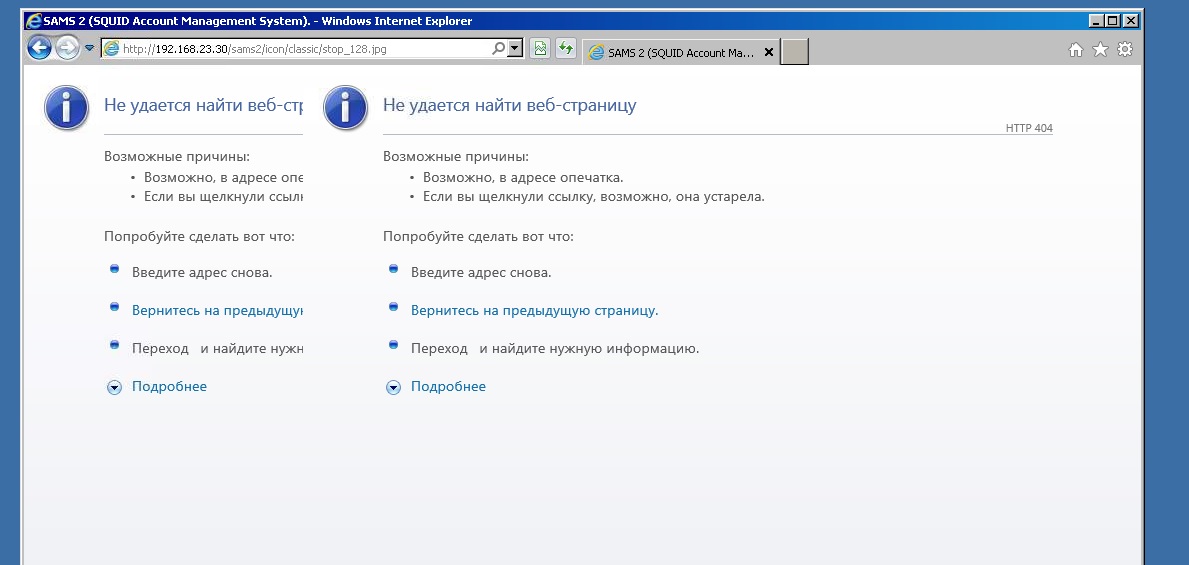This screenshot has height=565, width=1189.
Task: Click left frame 'Вернитесь на предыдущу' link
Action: tap(218, 310)
